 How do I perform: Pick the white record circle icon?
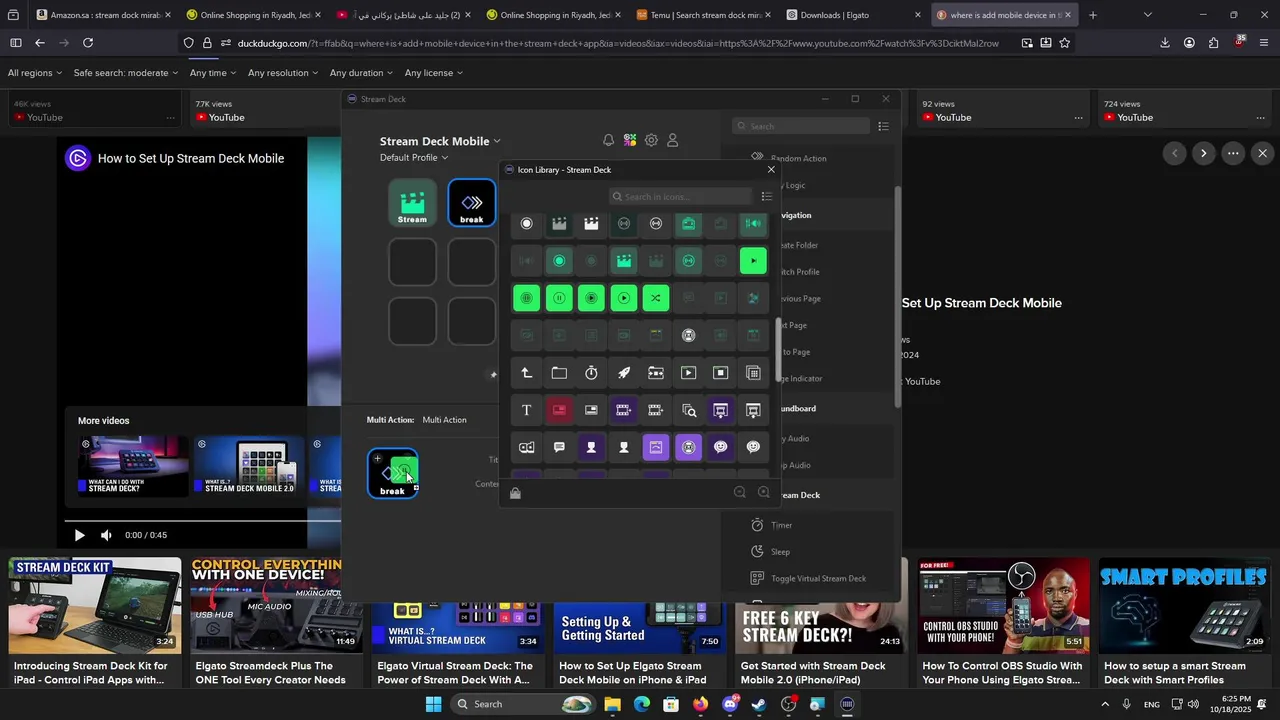pos(527,224)
